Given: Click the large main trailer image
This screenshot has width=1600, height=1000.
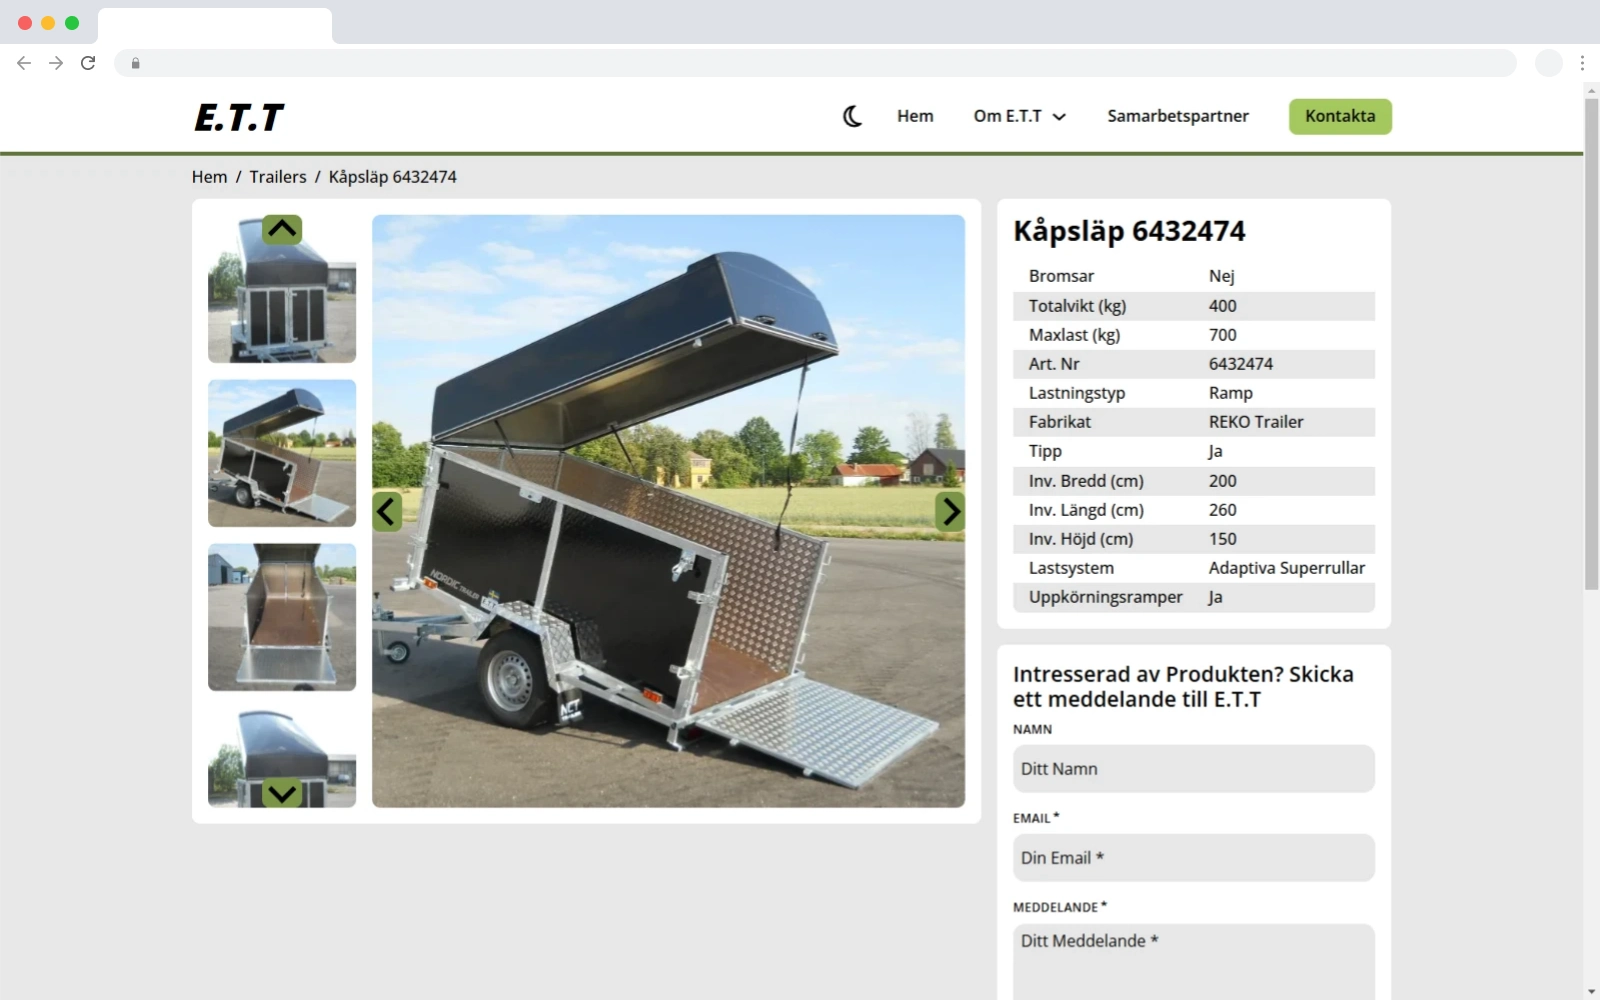Looking at the screenshot, I should coord(668,511).
